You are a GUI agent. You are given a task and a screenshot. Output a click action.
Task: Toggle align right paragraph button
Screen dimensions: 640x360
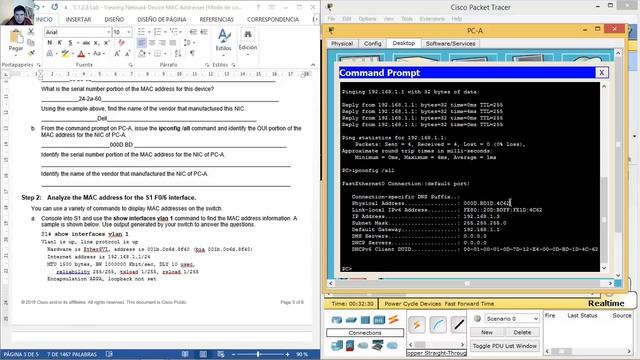pyautogui.click(x=162, y=42)
